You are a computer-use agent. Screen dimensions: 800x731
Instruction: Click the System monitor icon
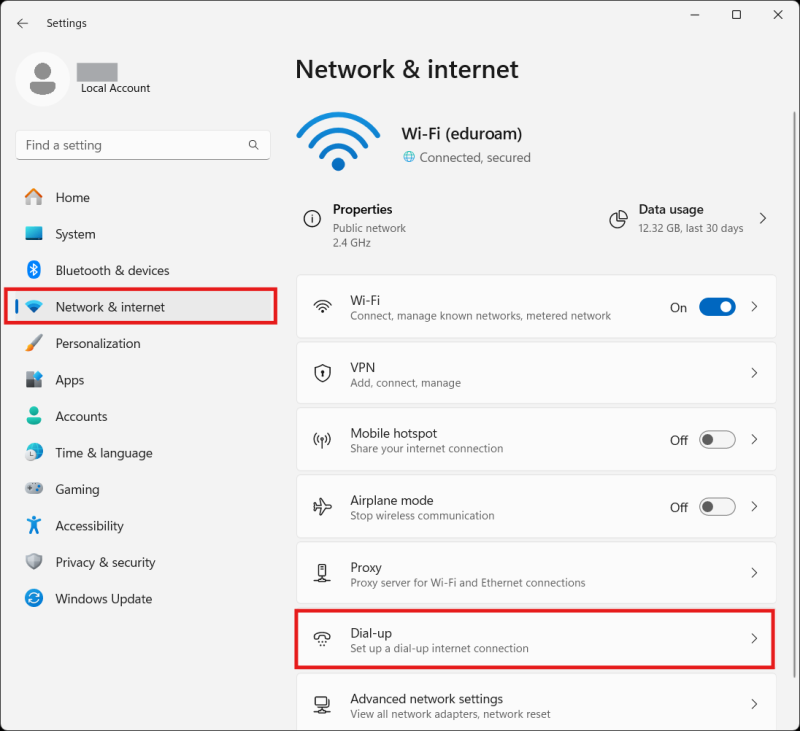click(x=34, y=234)
